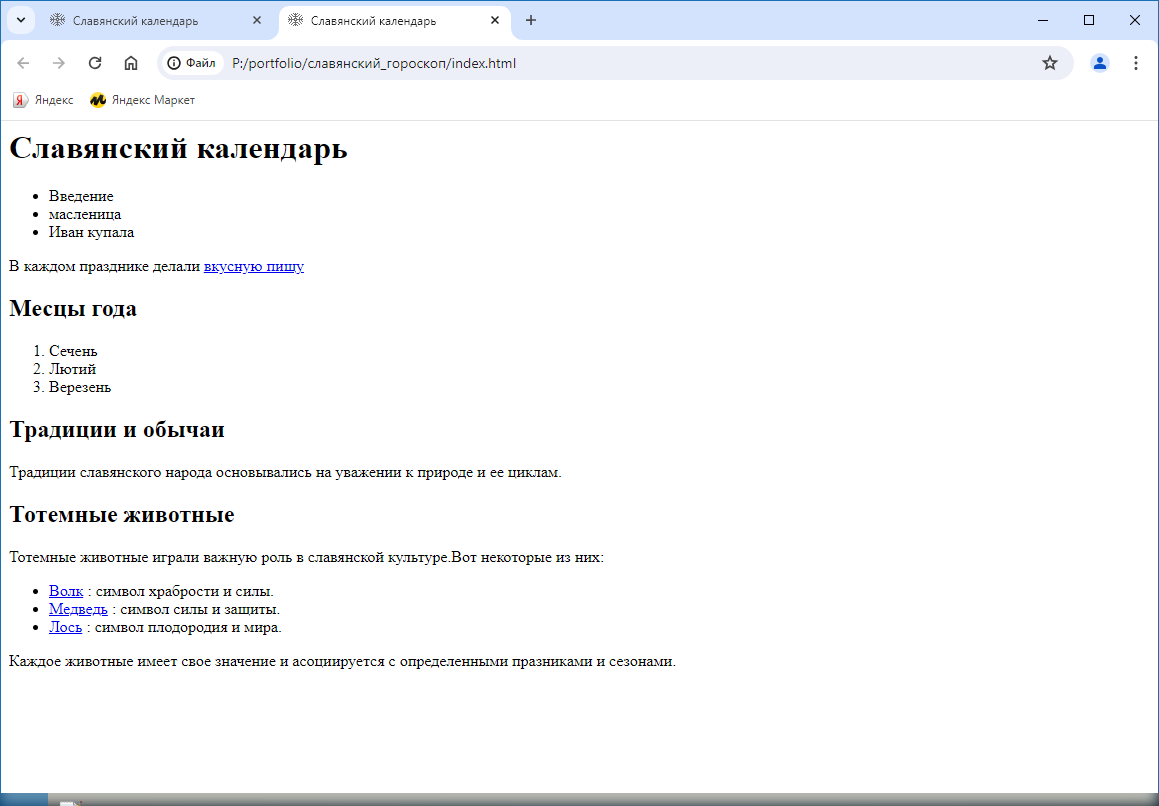Open the user profile avatar
The image size is (1159, 806).
point(1100,63)
